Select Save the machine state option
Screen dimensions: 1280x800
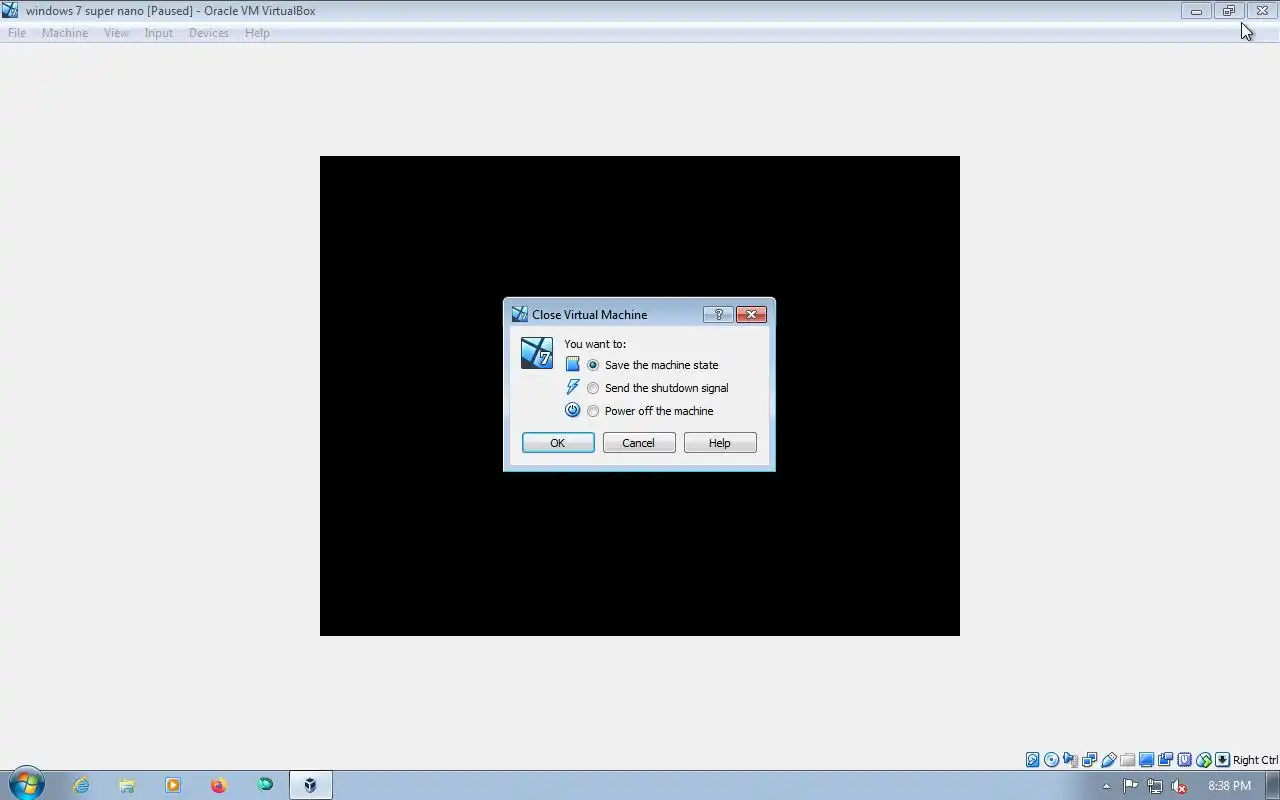coord(652,365)
